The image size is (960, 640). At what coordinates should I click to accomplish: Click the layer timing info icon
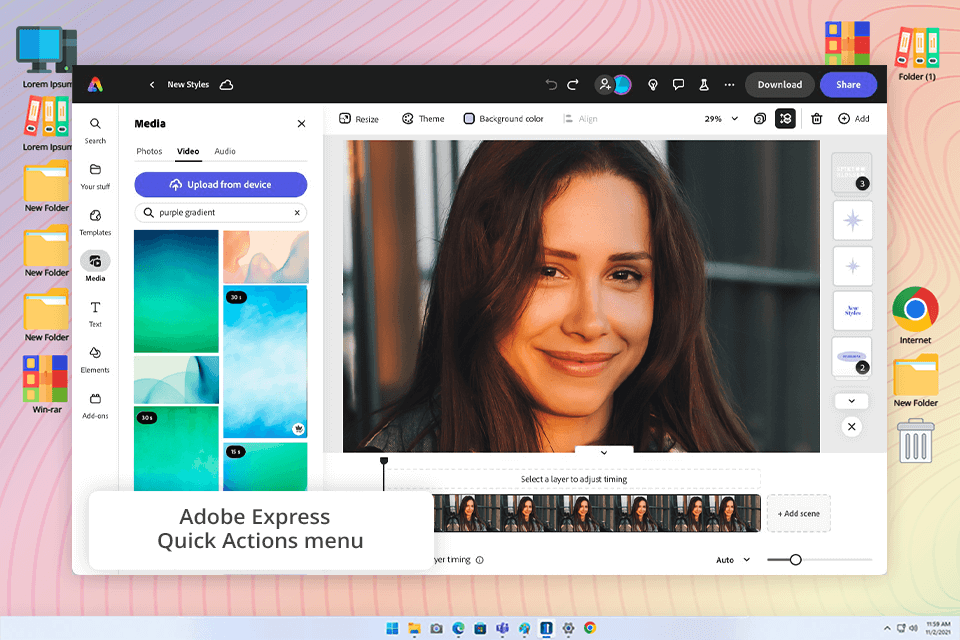coord(479,560)
